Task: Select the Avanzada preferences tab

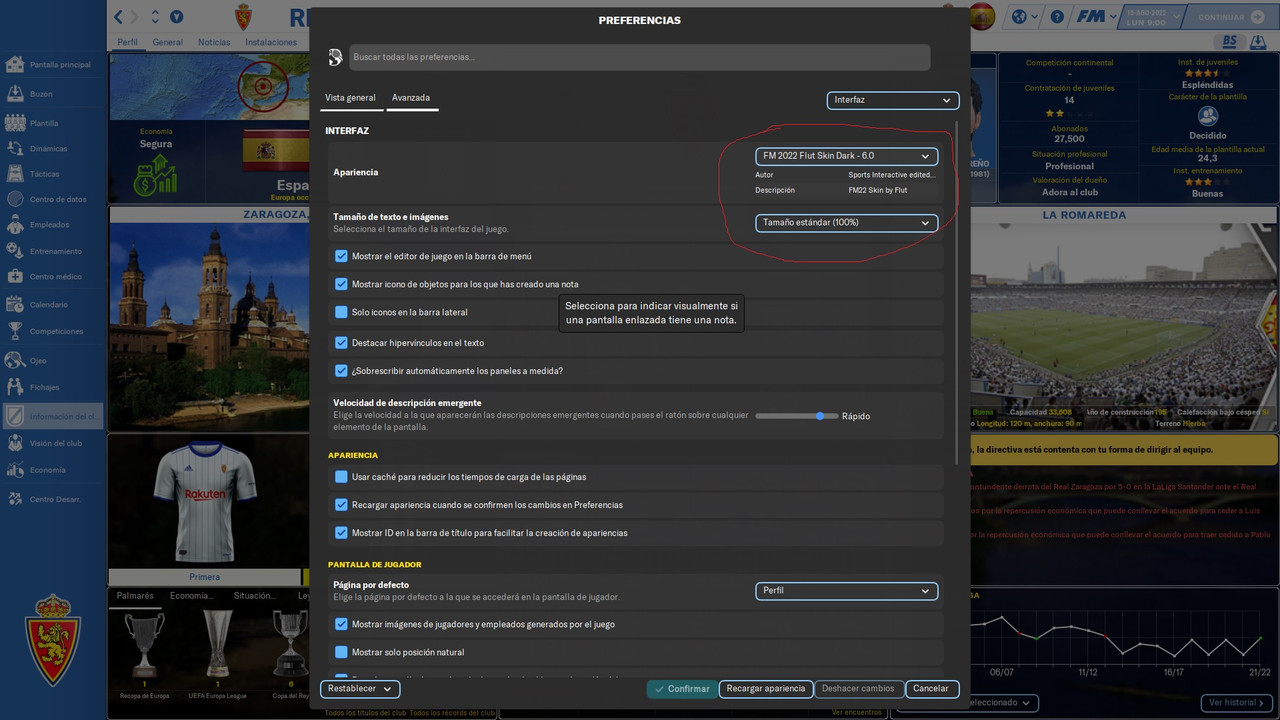Action: click(411, 98)
